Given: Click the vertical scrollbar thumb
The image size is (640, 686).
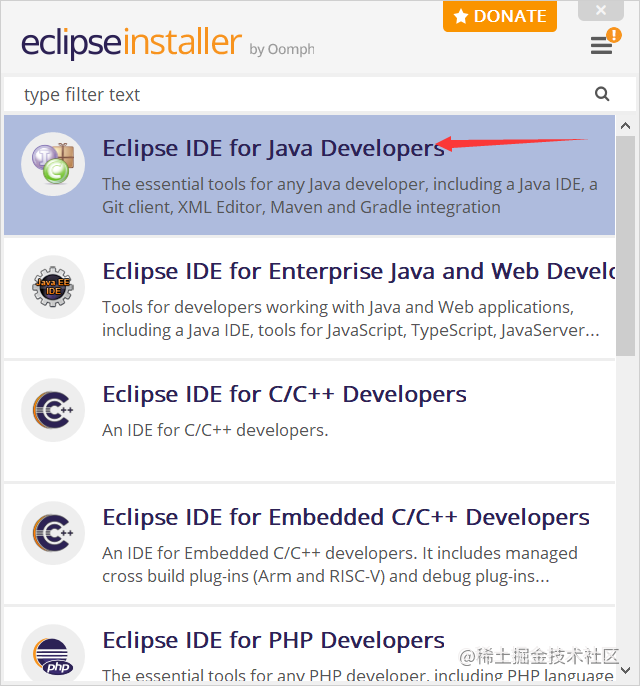Looking at the screenshot, I should coord(626,246).
